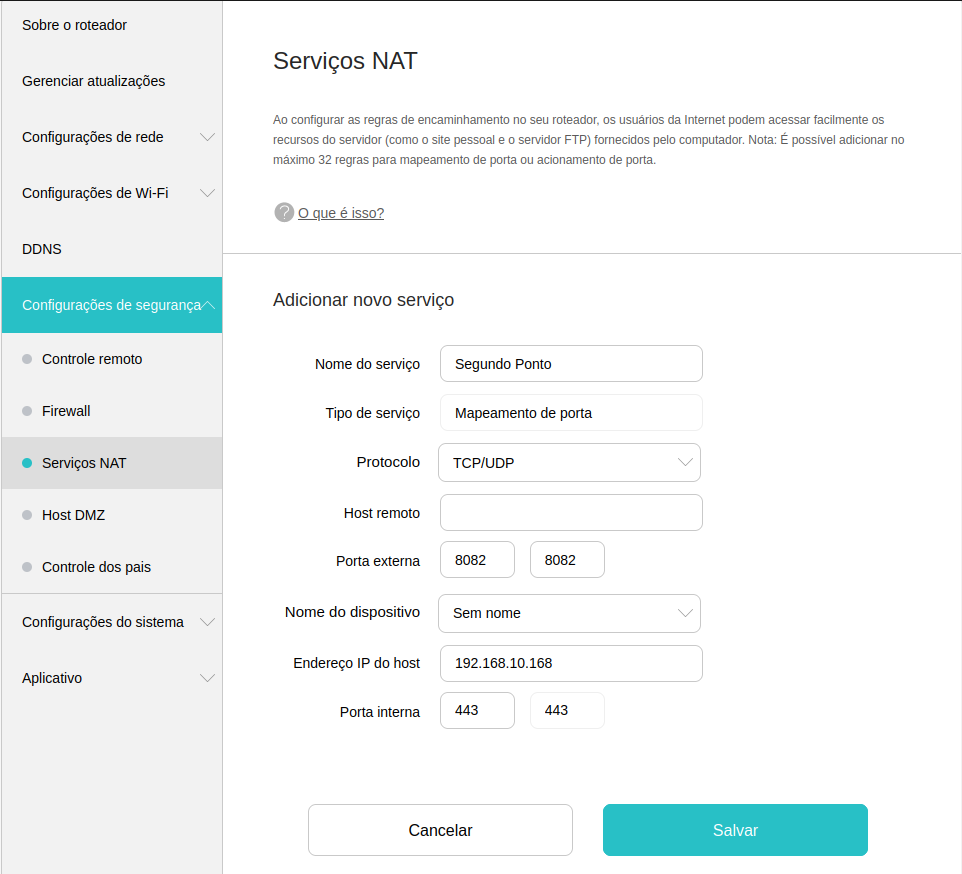Go to Sobre o roteador page
The width and height of the screenshot is (962, 874).
tap(75, 25)
